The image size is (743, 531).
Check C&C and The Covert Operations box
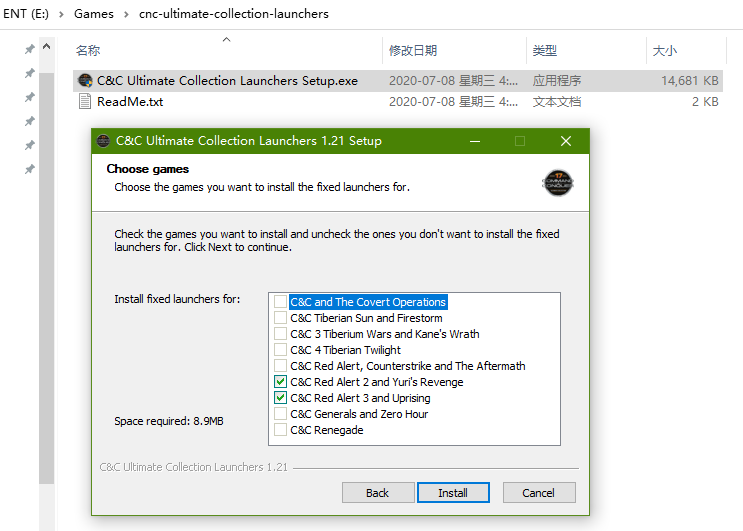pos(280,302)
